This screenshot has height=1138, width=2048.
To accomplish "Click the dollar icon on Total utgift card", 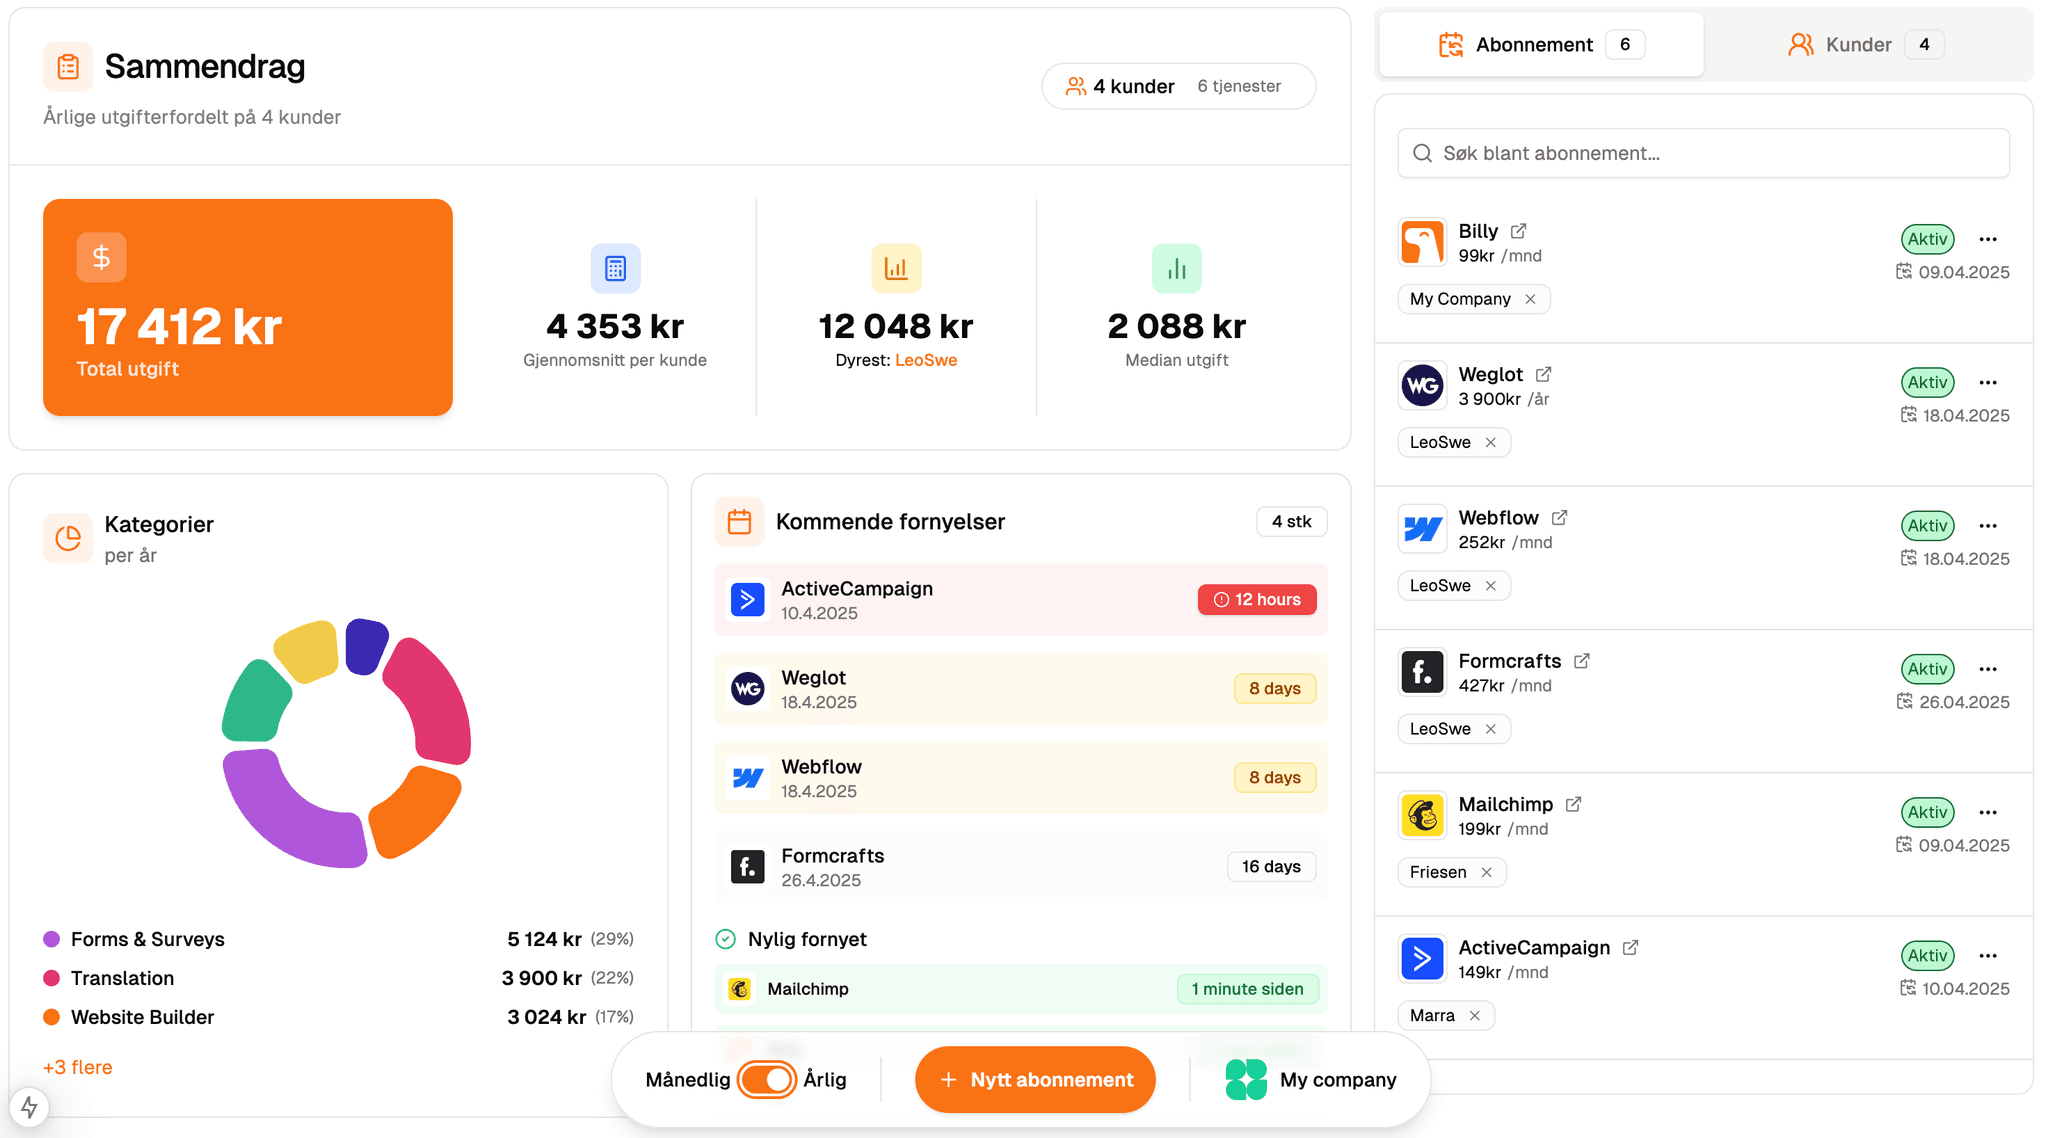I will (101, 257).
